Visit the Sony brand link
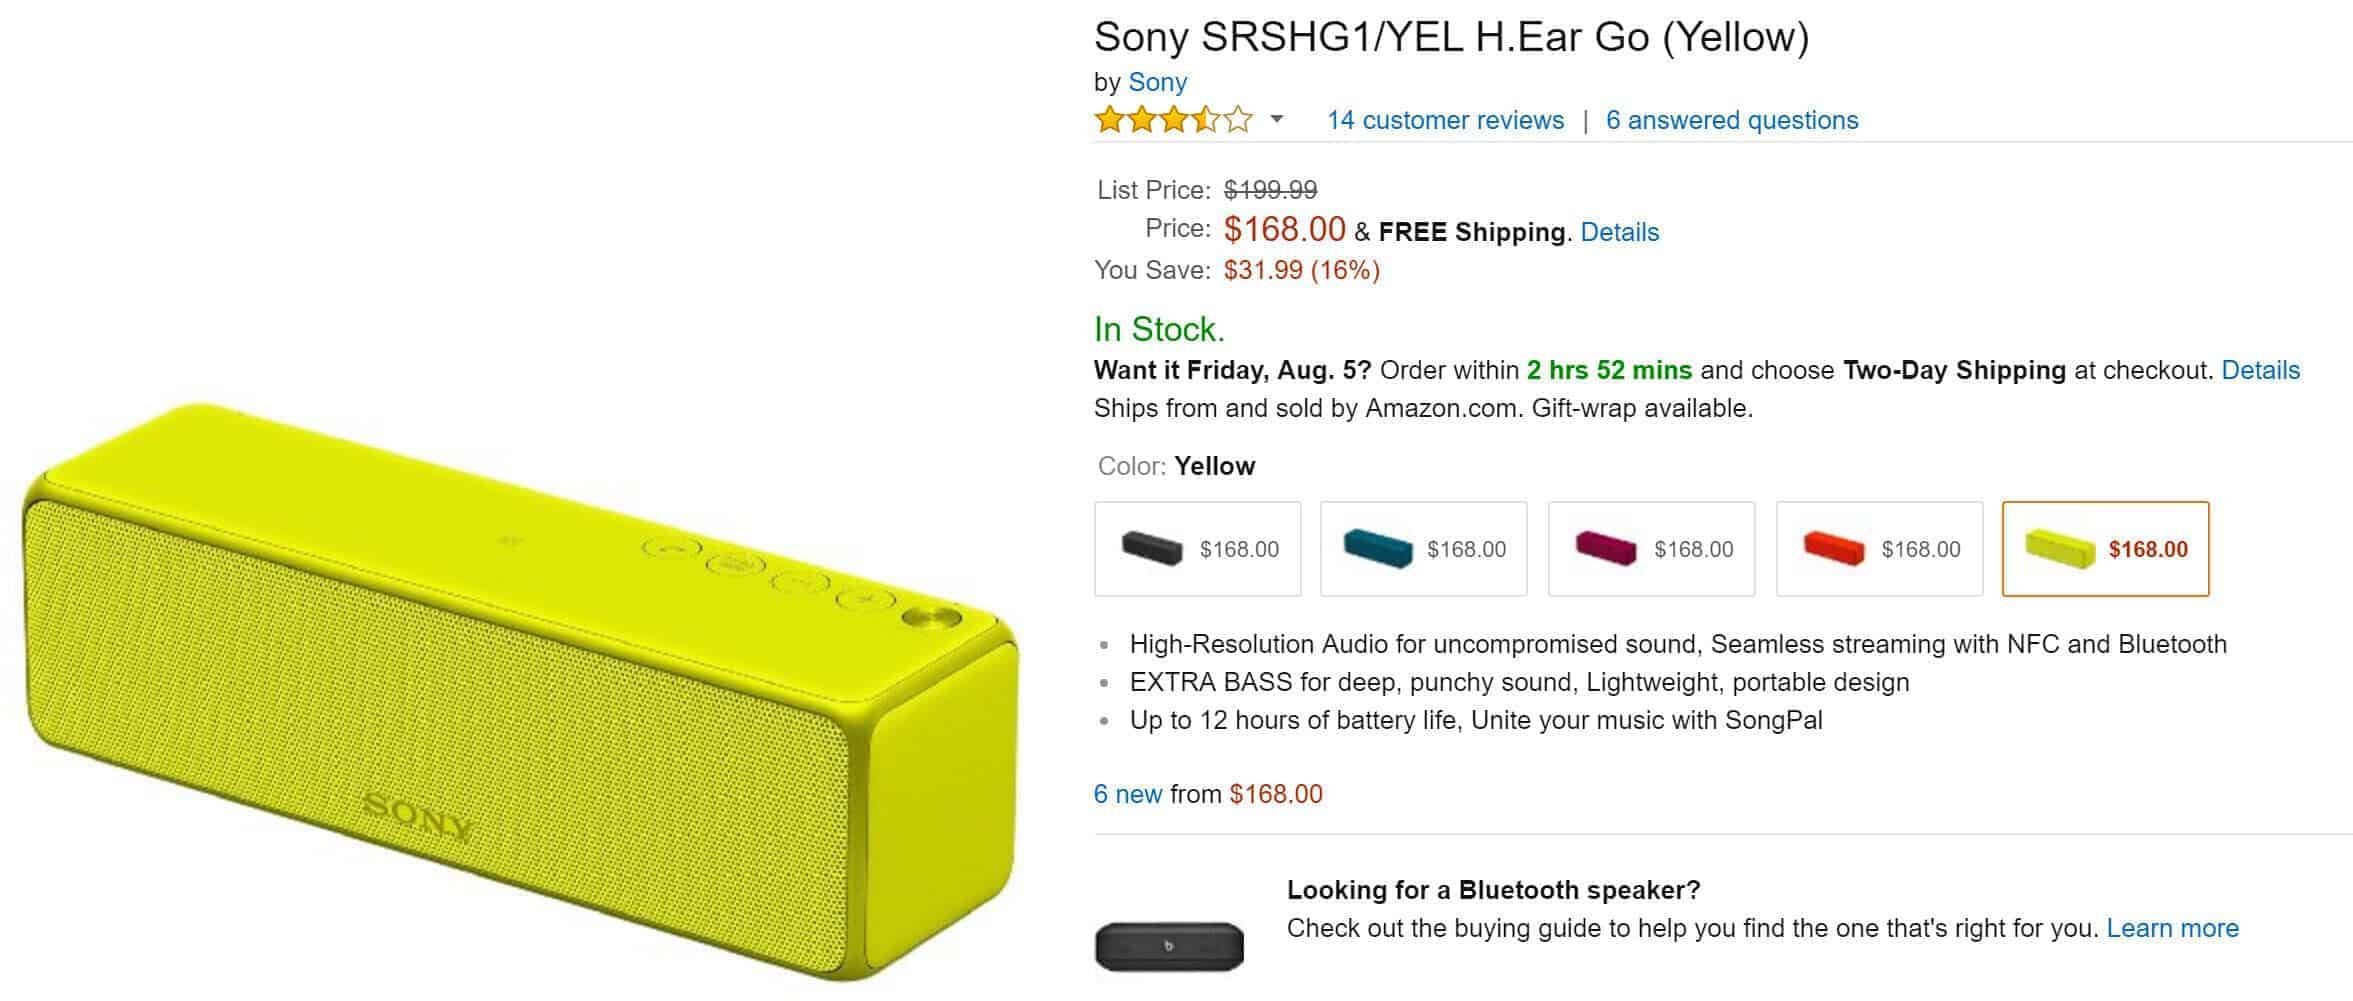The height and width of the screenshot is (1001, 2353). (1157, 82)
